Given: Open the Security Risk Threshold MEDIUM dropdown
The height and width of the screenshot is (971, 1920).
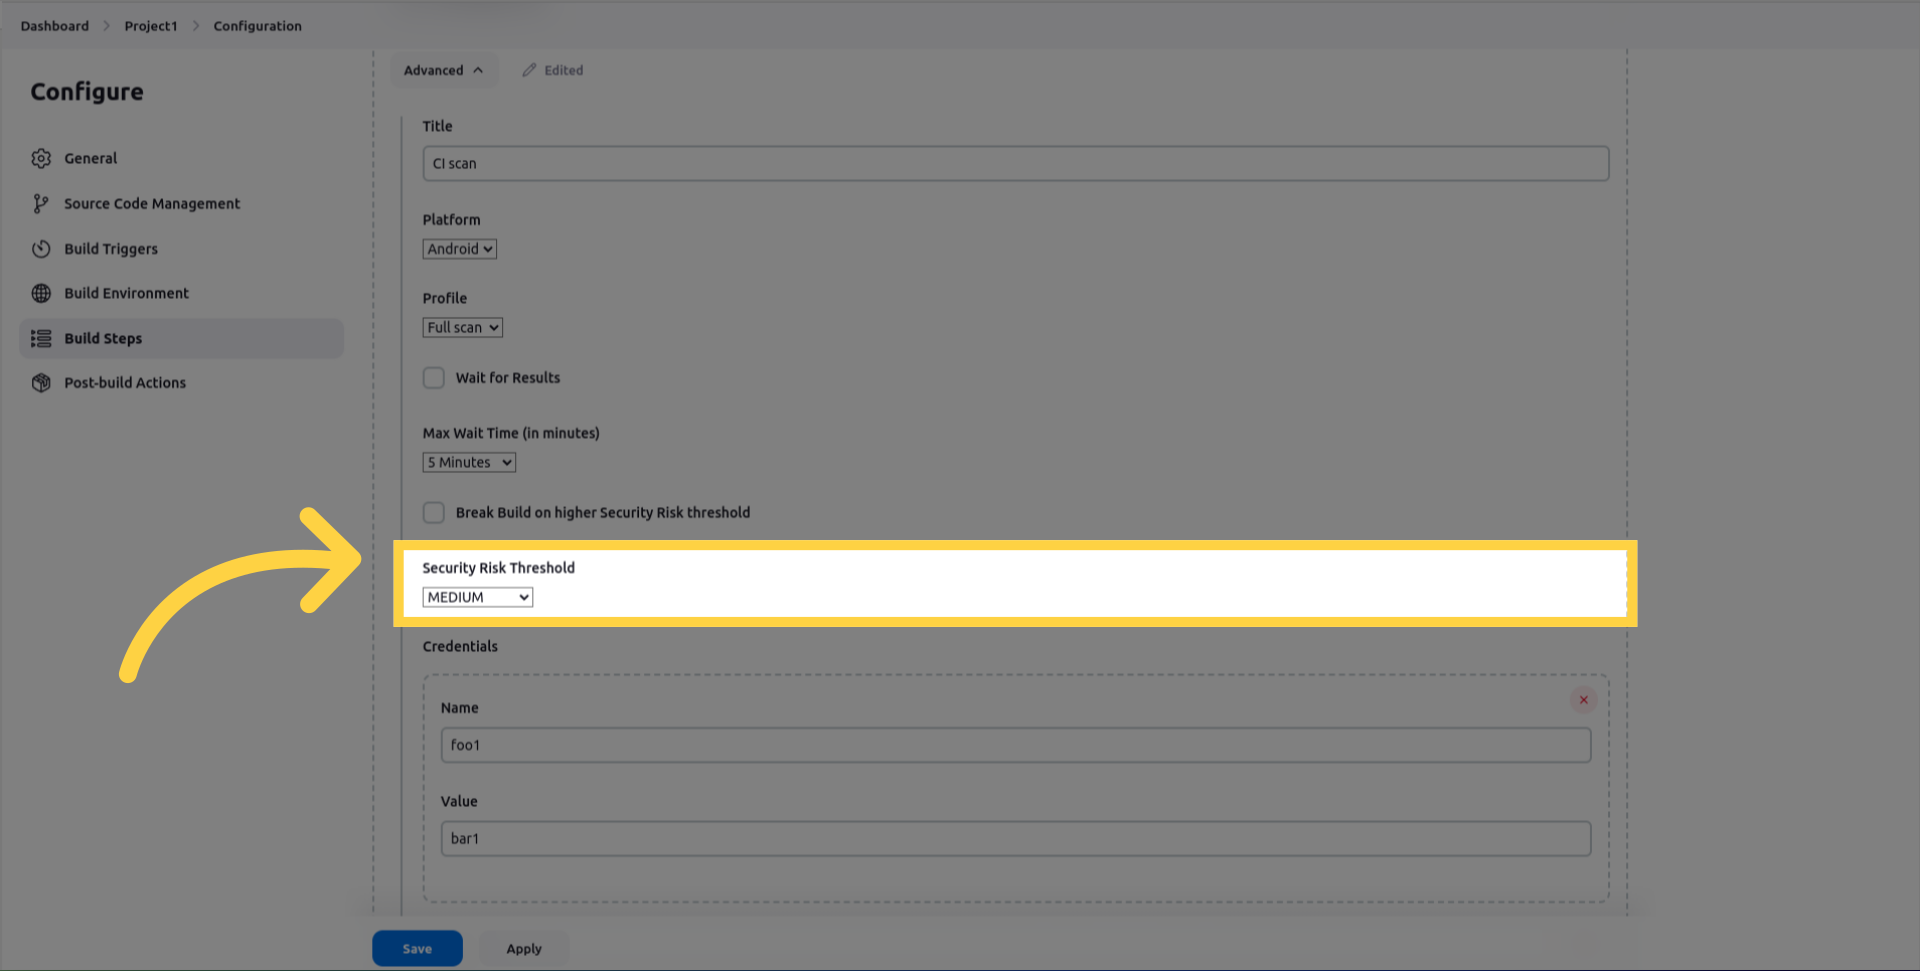Looking at the screenshot, I should click(x=477, y=597).
